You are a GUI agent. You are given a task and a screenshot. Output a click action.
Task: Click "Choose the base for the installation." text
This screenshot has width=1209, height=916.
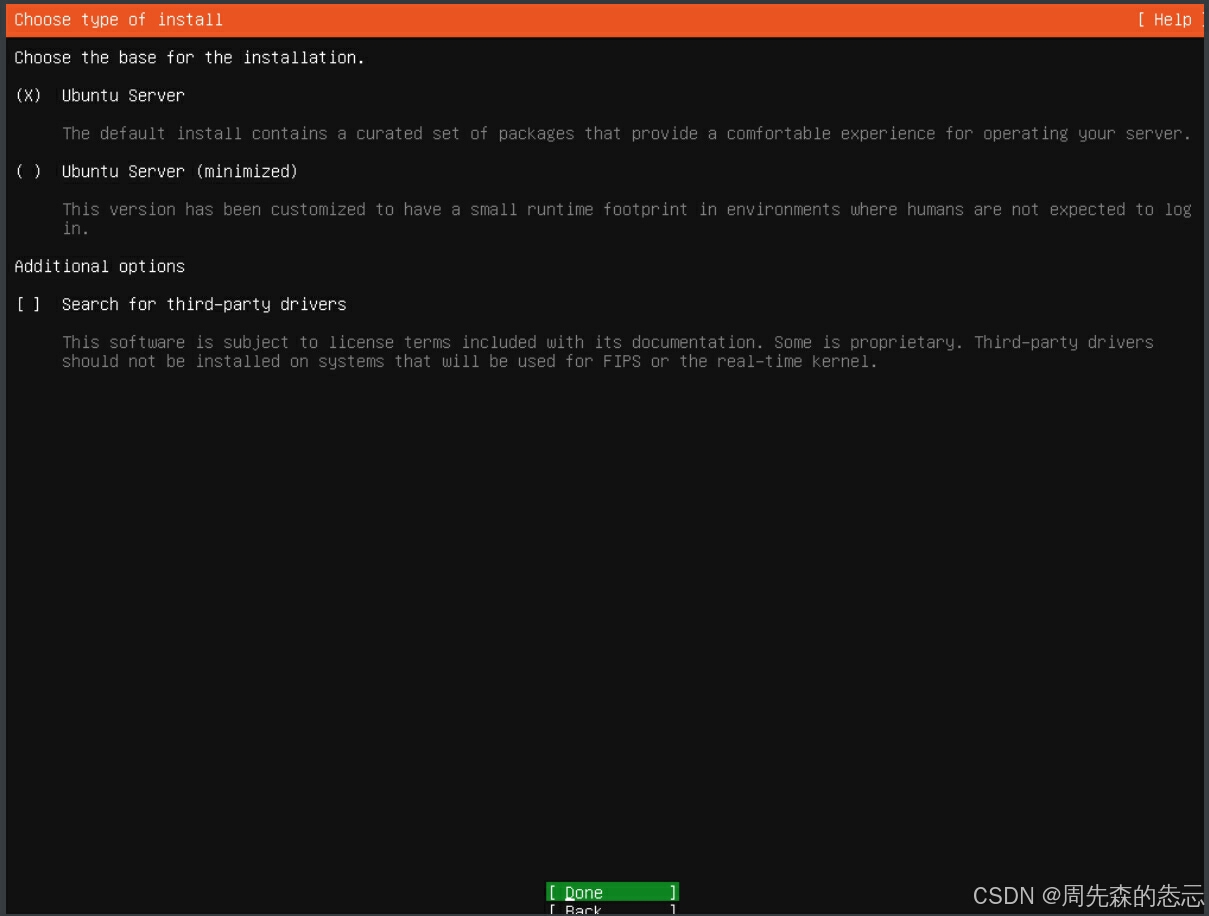(x=190, y=58)
